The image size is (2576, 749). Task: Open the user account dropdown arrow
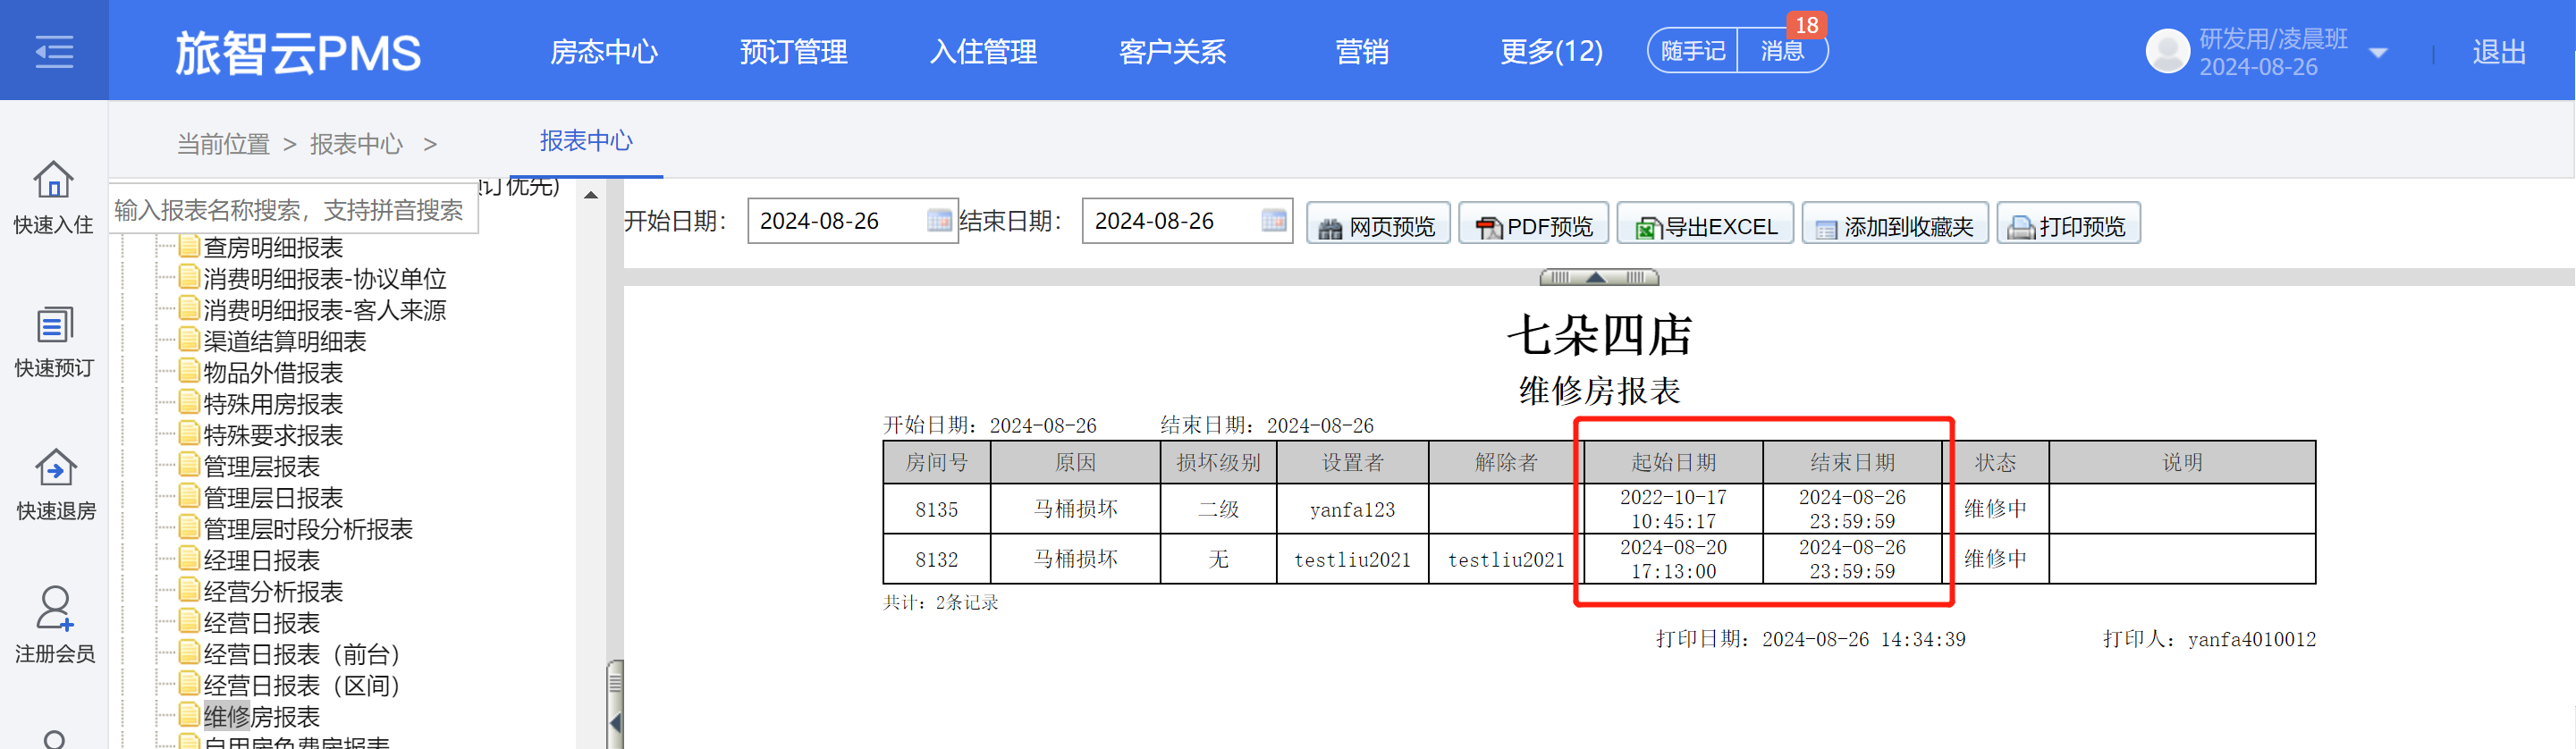(x=2378, y=53)
